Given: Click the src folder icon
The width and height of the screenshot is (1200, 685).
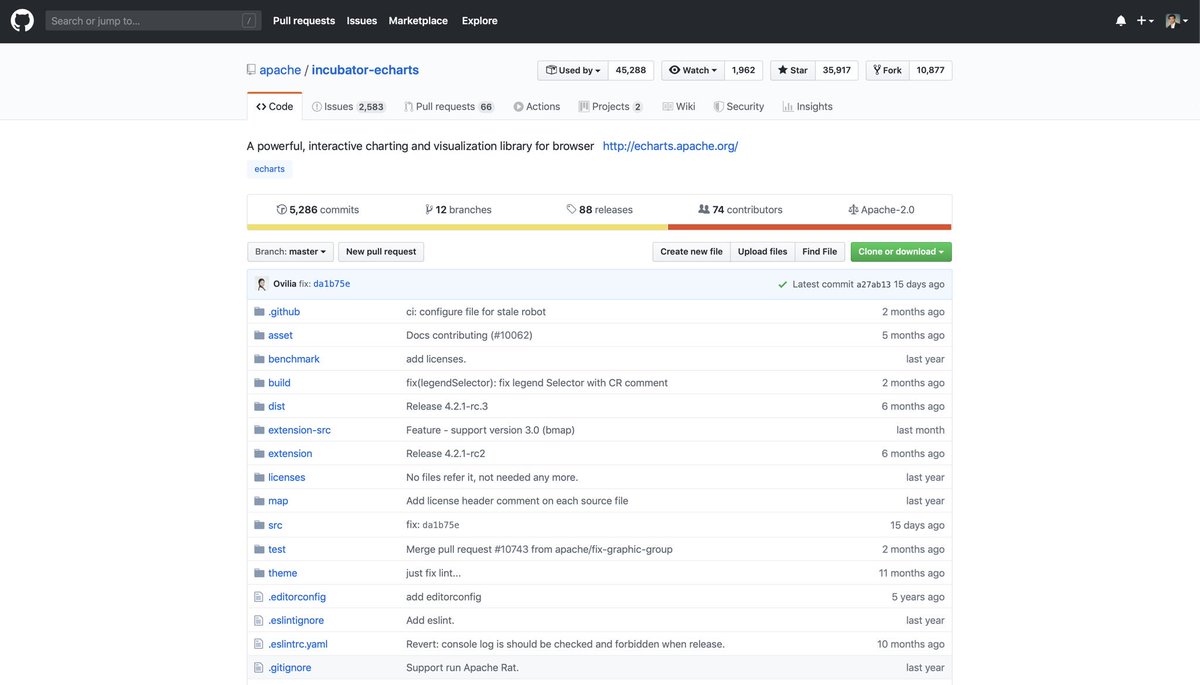Looking at the screenshot, I should (259, 525).
